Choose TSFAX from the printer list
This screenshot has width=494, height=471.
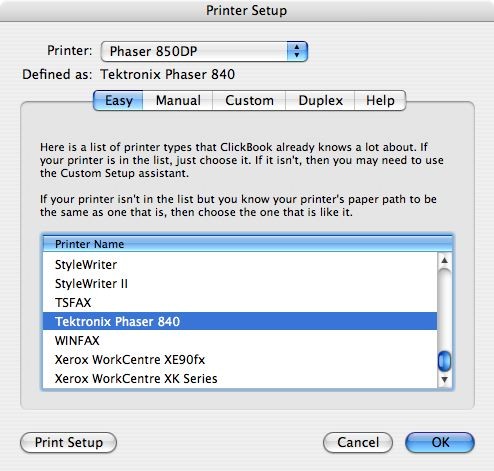point(240,303)
